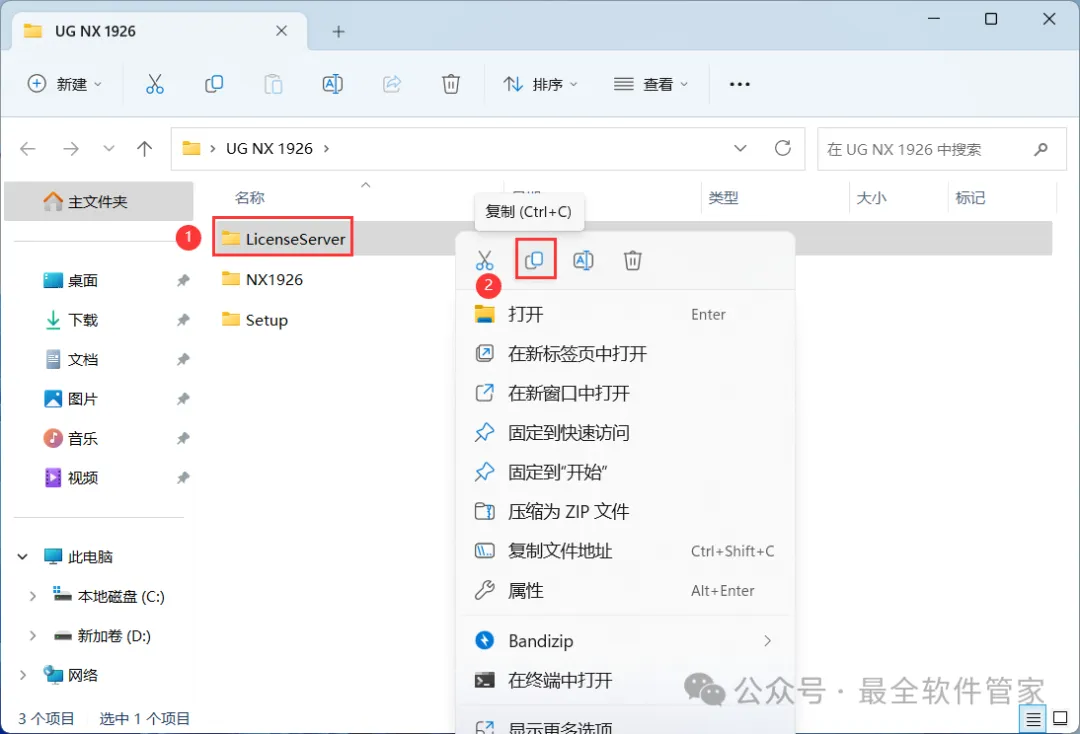1080x734 pixels.
Task: Add a new tab with plus button
Action: [x=338, y=32]
